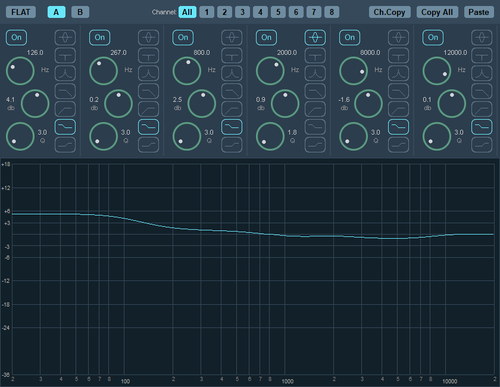Show All channels
The image size is (500, 387).
click(x=187, y=12)
